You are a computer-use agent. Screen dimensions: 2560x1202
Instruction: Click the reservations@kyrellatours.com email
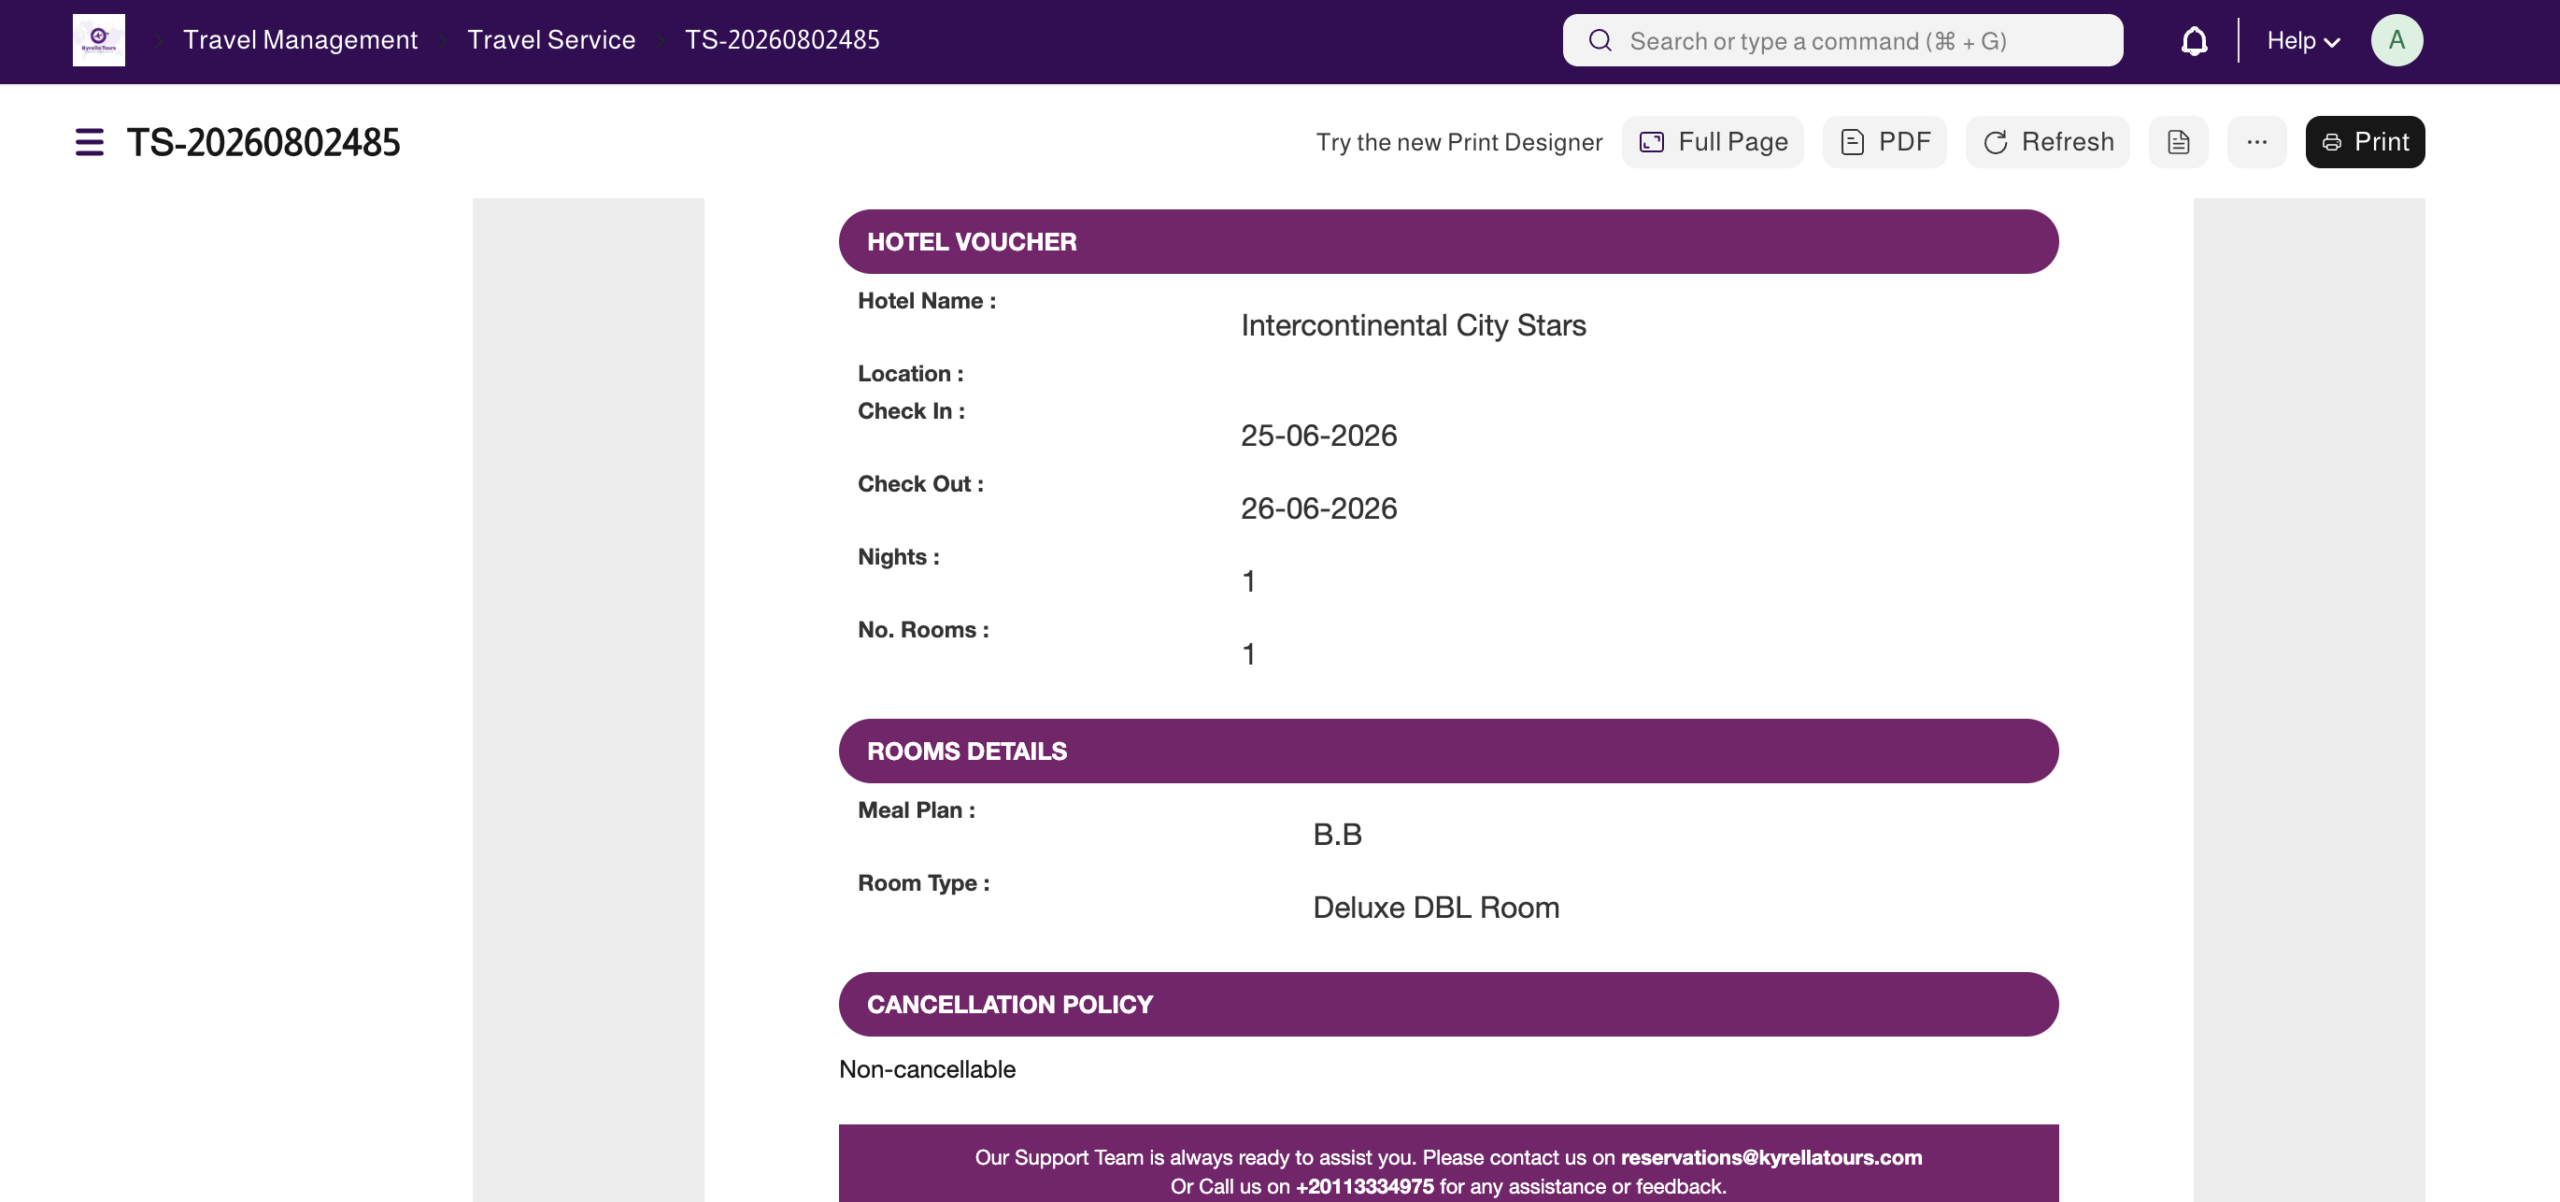click(x=1771, y=1157)
